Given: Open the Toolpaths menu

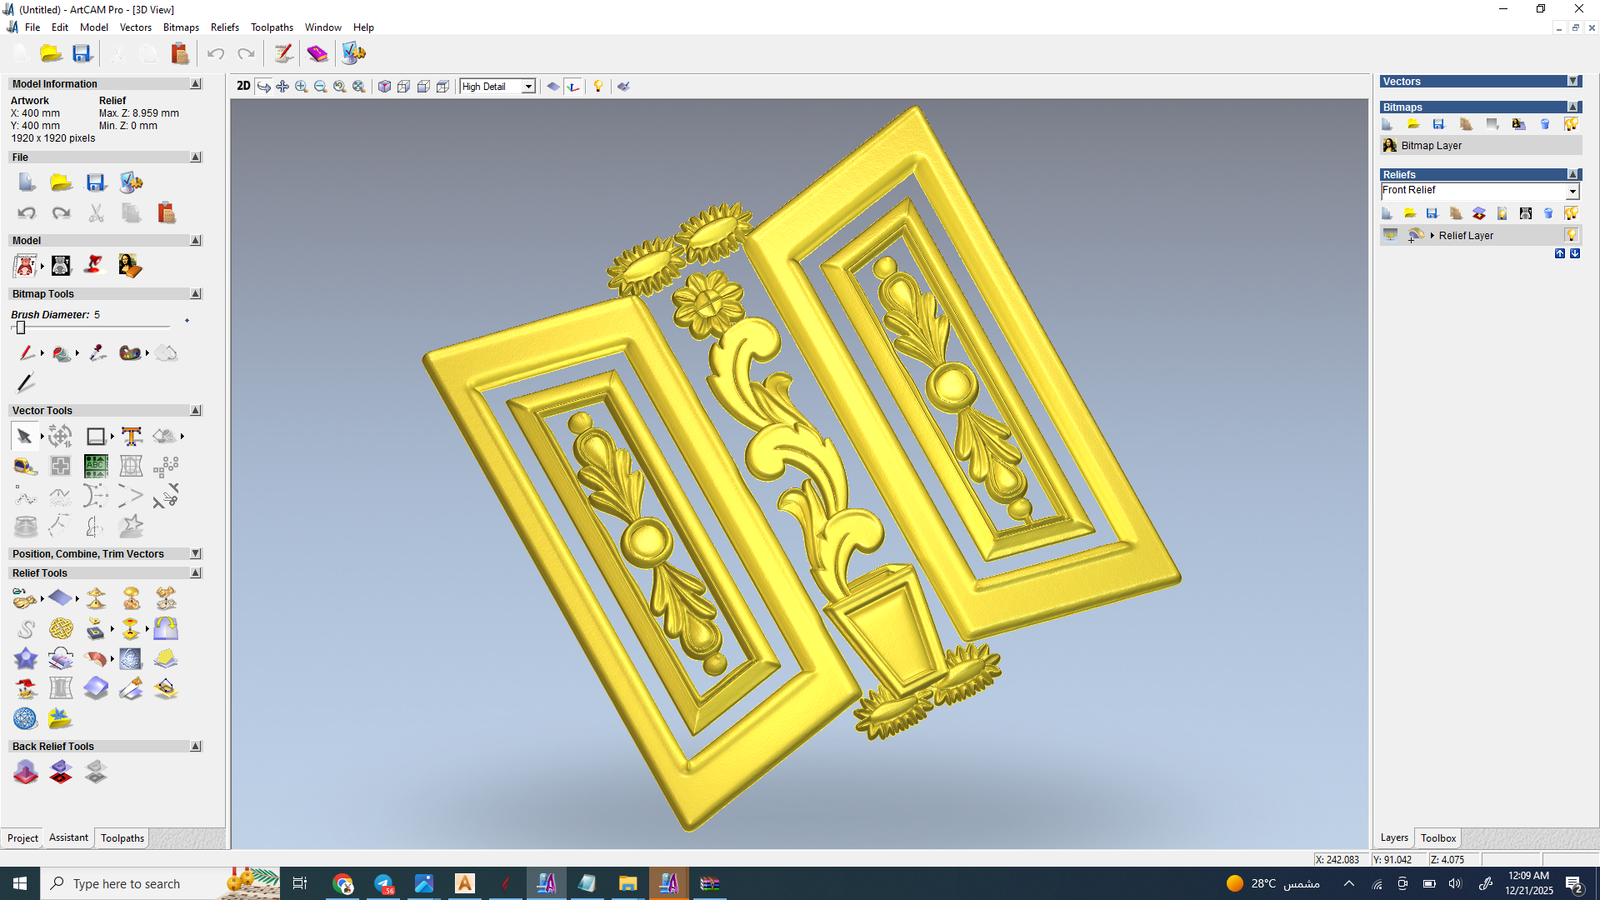Looking at the screenshot, I should click(x=271, y=27).
